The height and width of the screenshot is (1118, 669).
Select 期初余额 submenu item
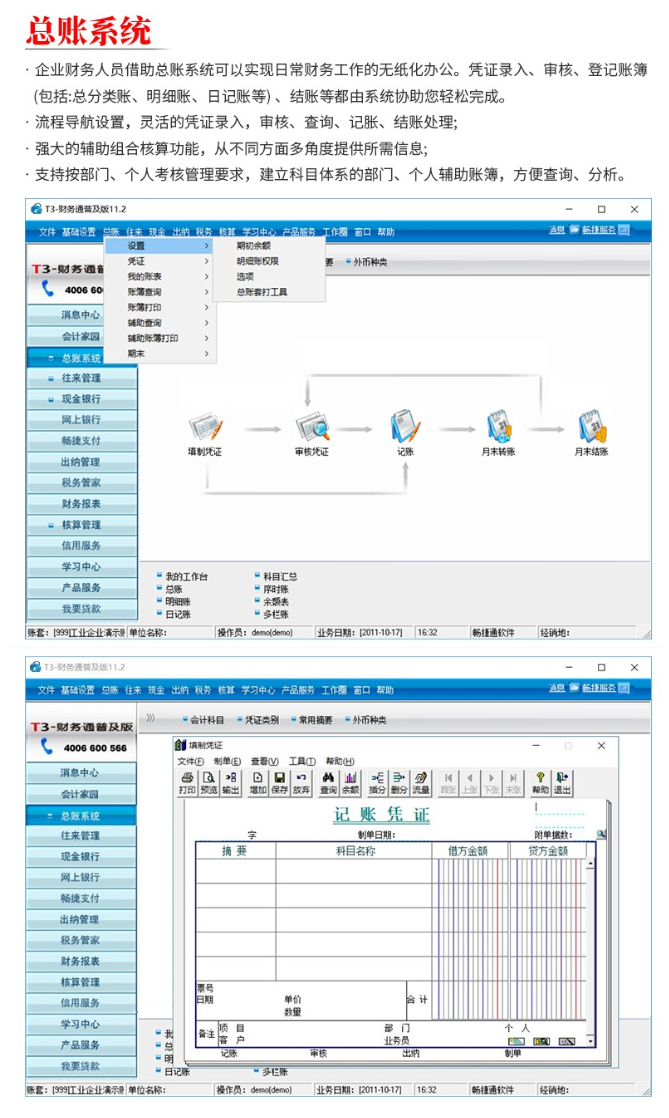pyautogui.click(x=254, y=245)
